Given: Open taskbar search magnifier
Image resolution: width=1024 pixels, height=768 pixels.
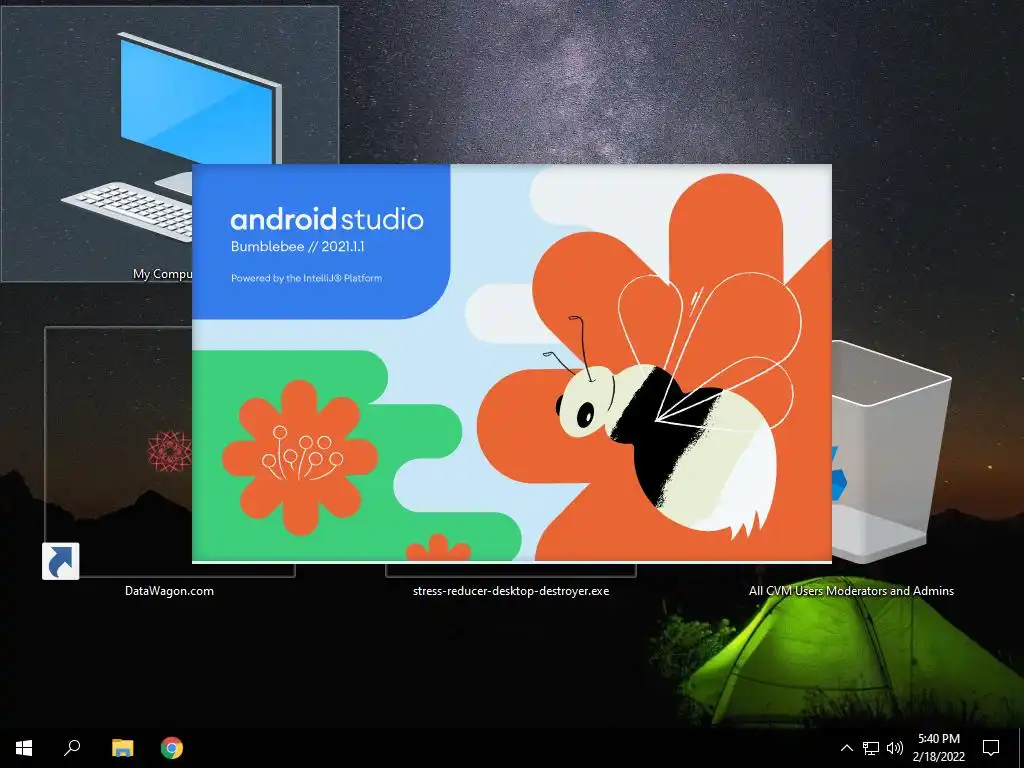Looking at the screenshot, I should (x=72, y=748).
